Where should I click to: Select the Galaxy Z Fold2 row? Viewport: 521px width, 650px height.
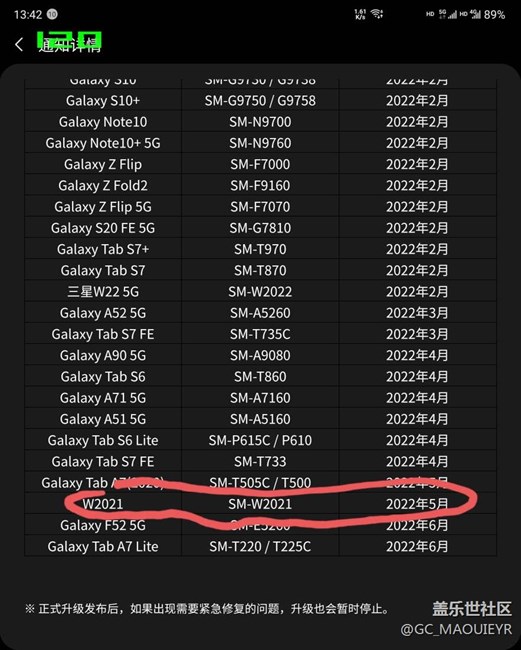tap(260, 185)
